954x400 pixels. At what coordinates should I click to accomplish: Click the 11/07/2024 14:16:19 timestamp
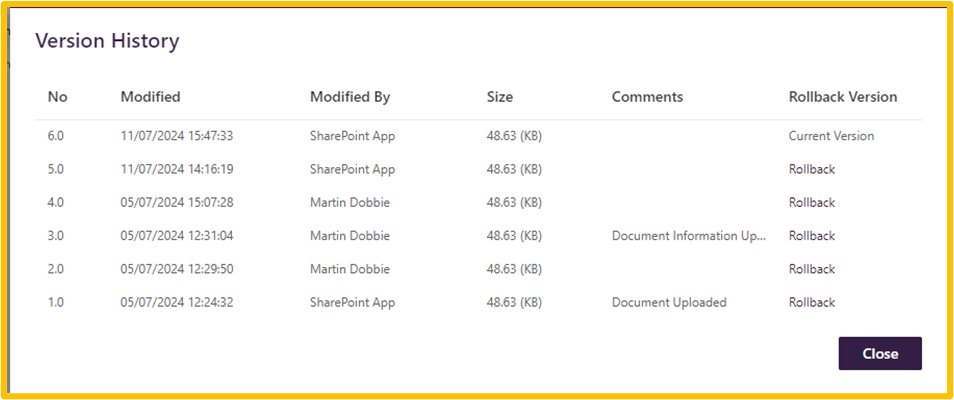[x=176, y=169]
